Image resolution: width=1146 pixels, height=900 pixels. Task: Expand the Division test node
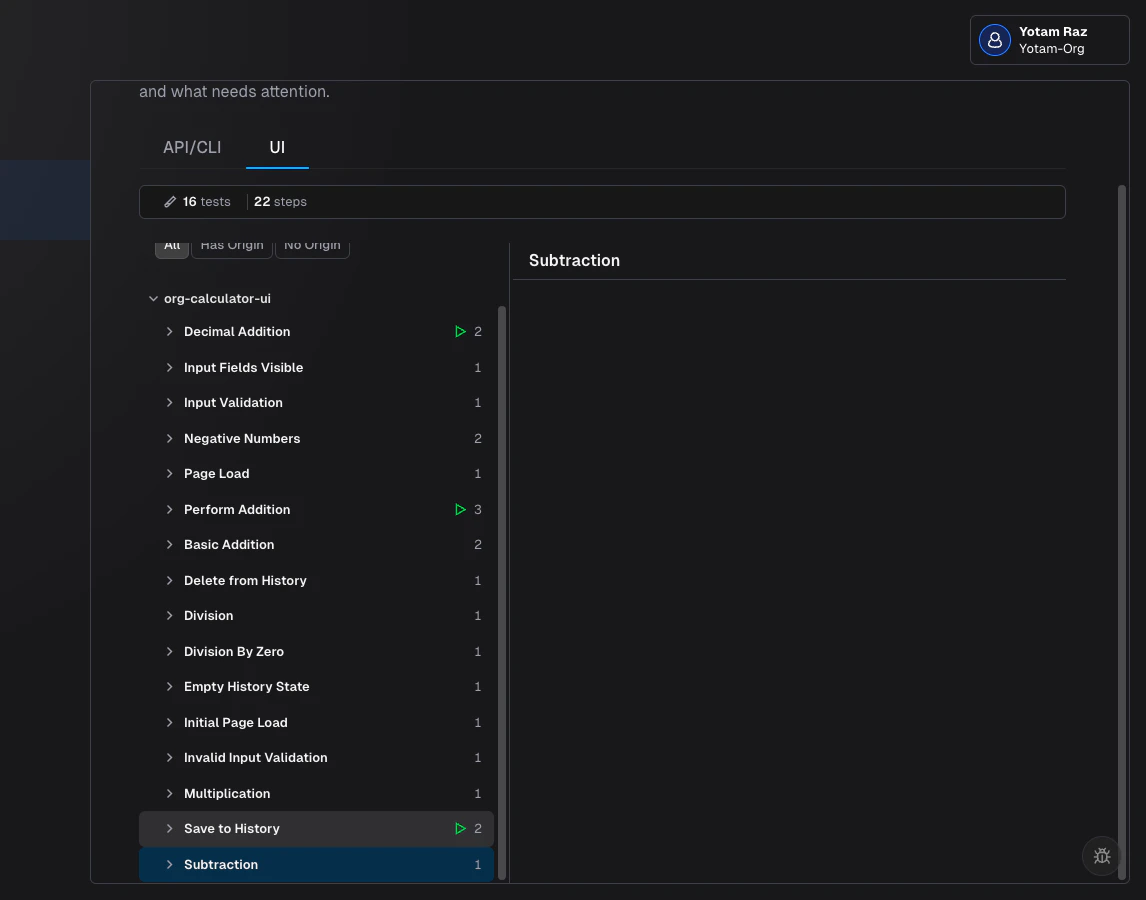[170, 615]
